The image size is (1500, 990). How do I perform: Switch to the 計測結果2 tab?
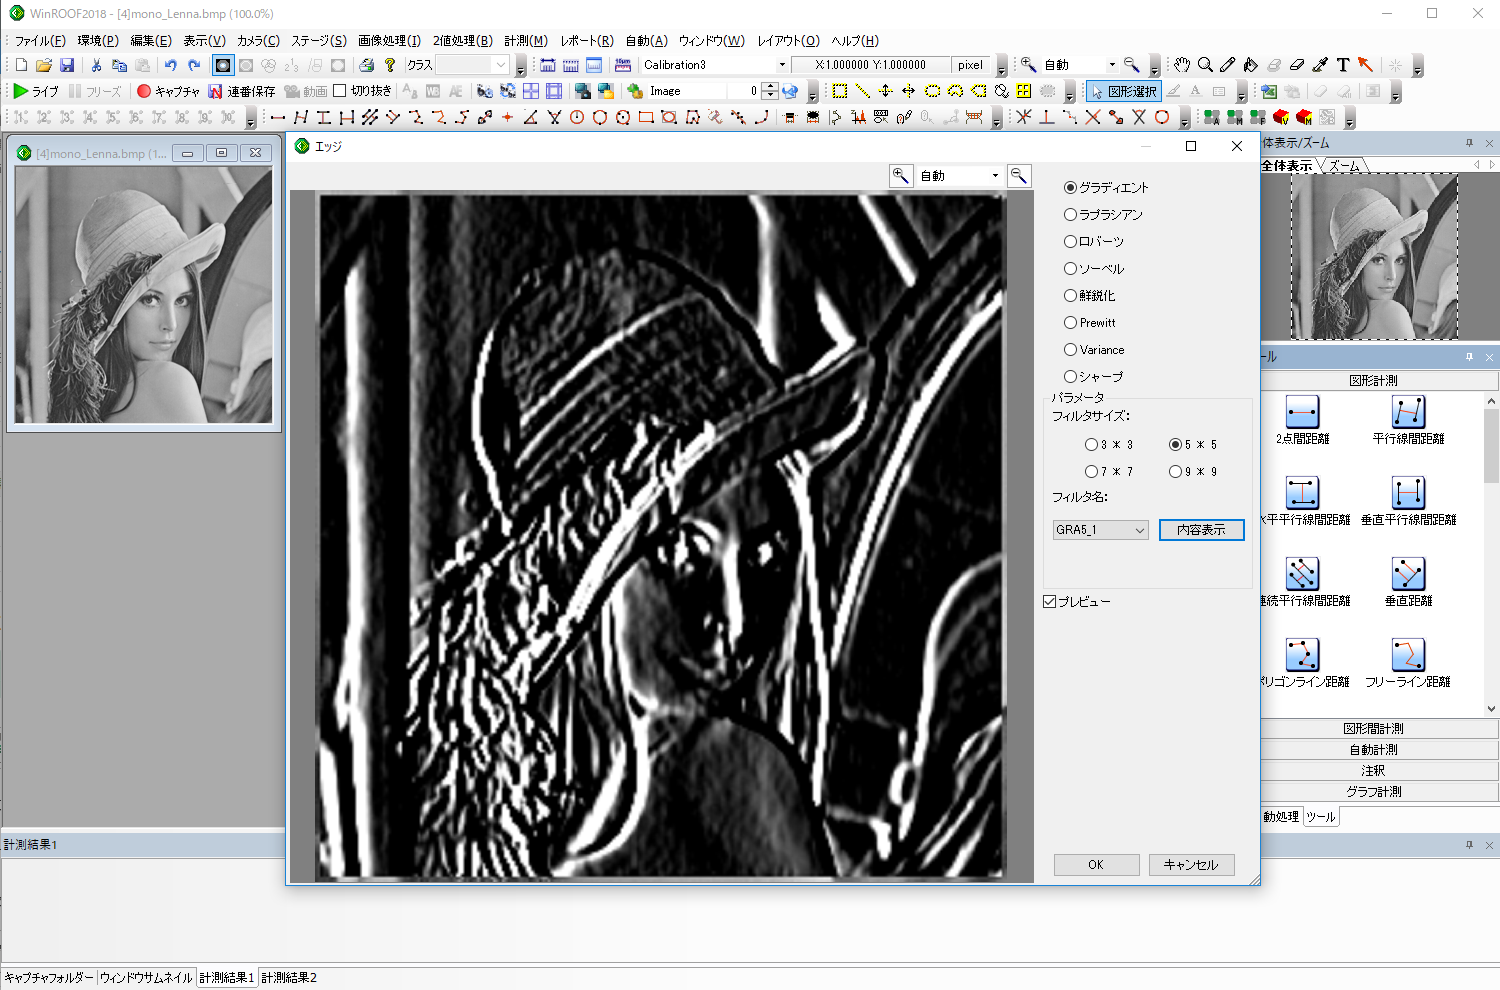289,978
